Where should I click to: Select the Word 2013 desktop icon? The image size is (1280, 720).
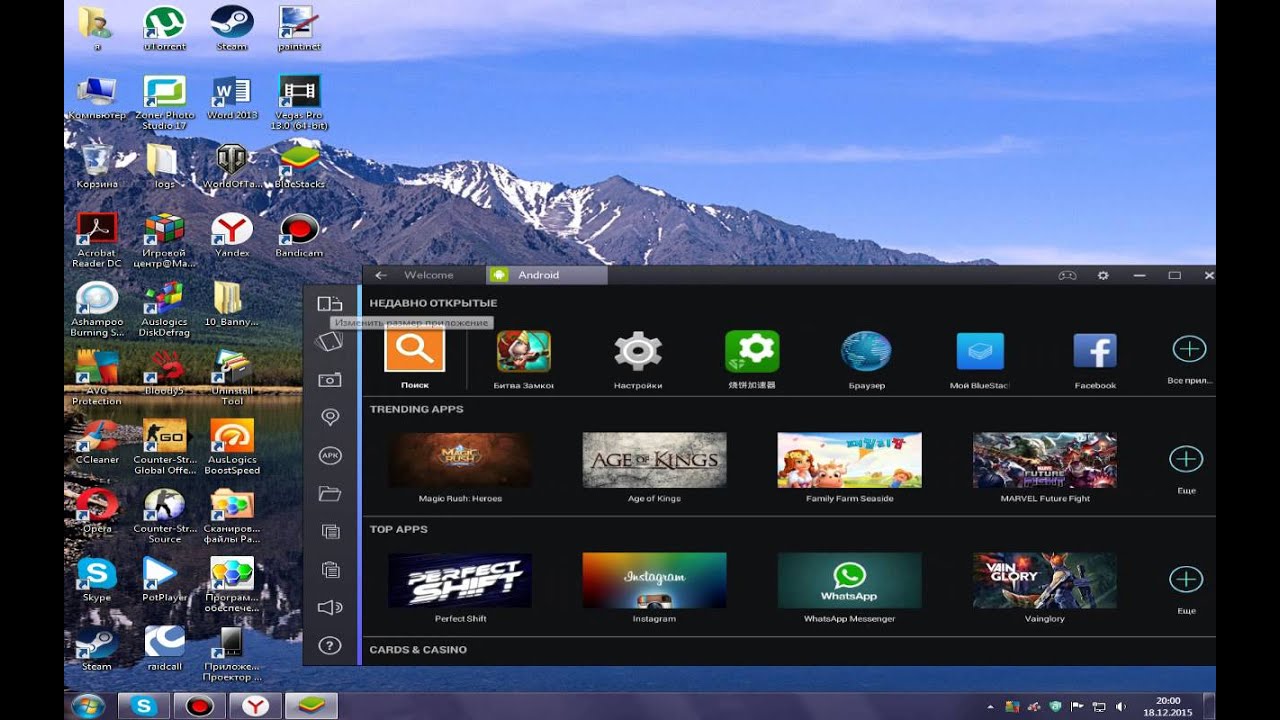point(232,97)
